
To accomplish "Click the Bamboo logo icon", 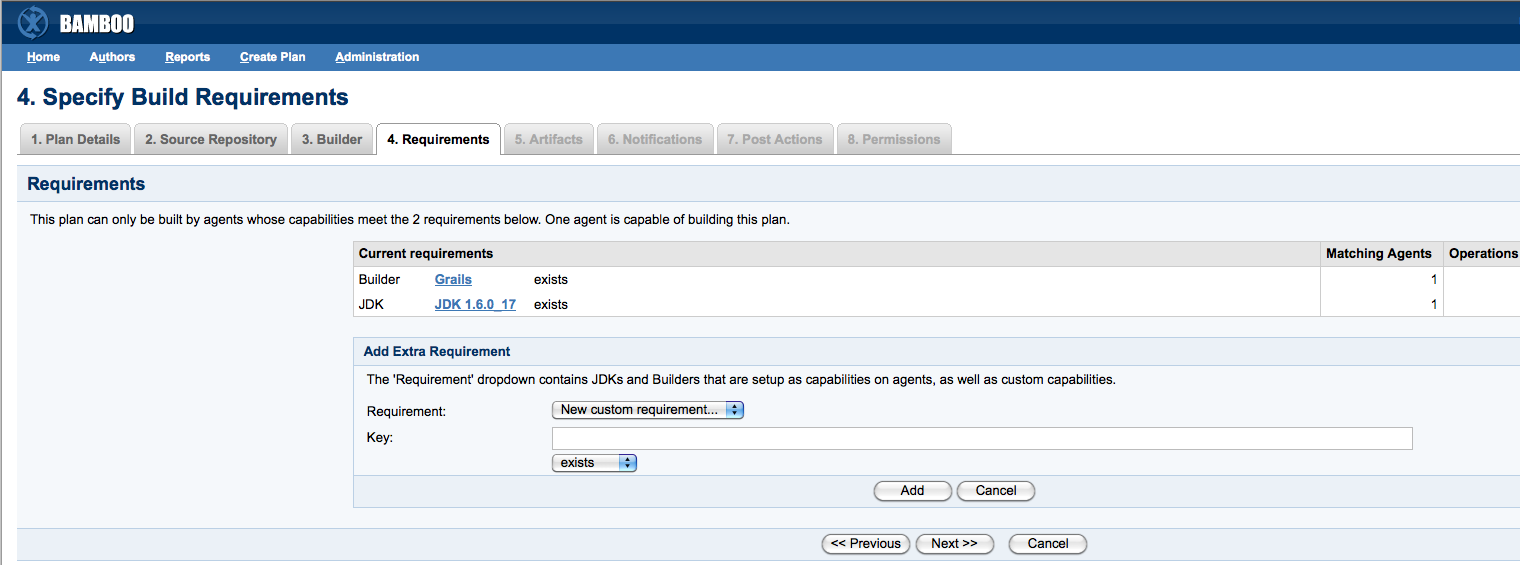I will coord(33,22).
